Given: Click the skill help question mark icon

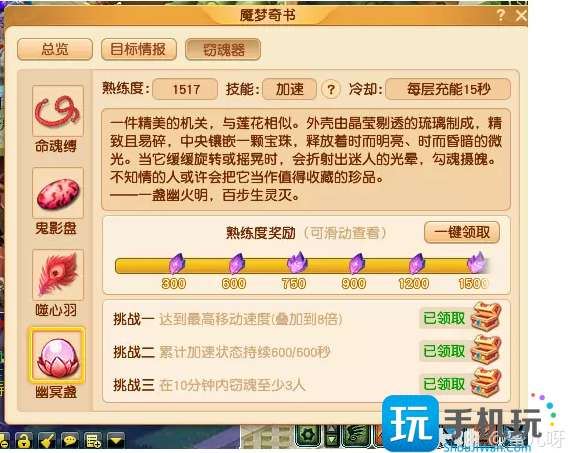Looking at the screenshot, I should [x=331, y=89].
